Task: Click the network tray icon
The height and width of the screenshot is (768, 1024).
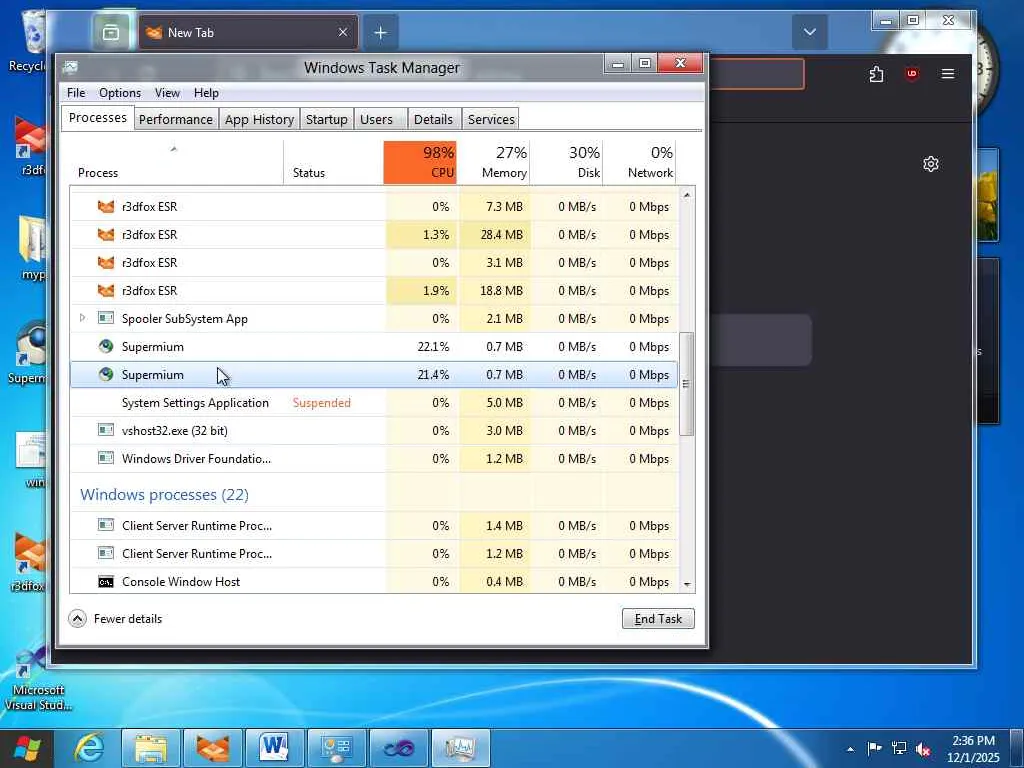Action: coord(899,748)
